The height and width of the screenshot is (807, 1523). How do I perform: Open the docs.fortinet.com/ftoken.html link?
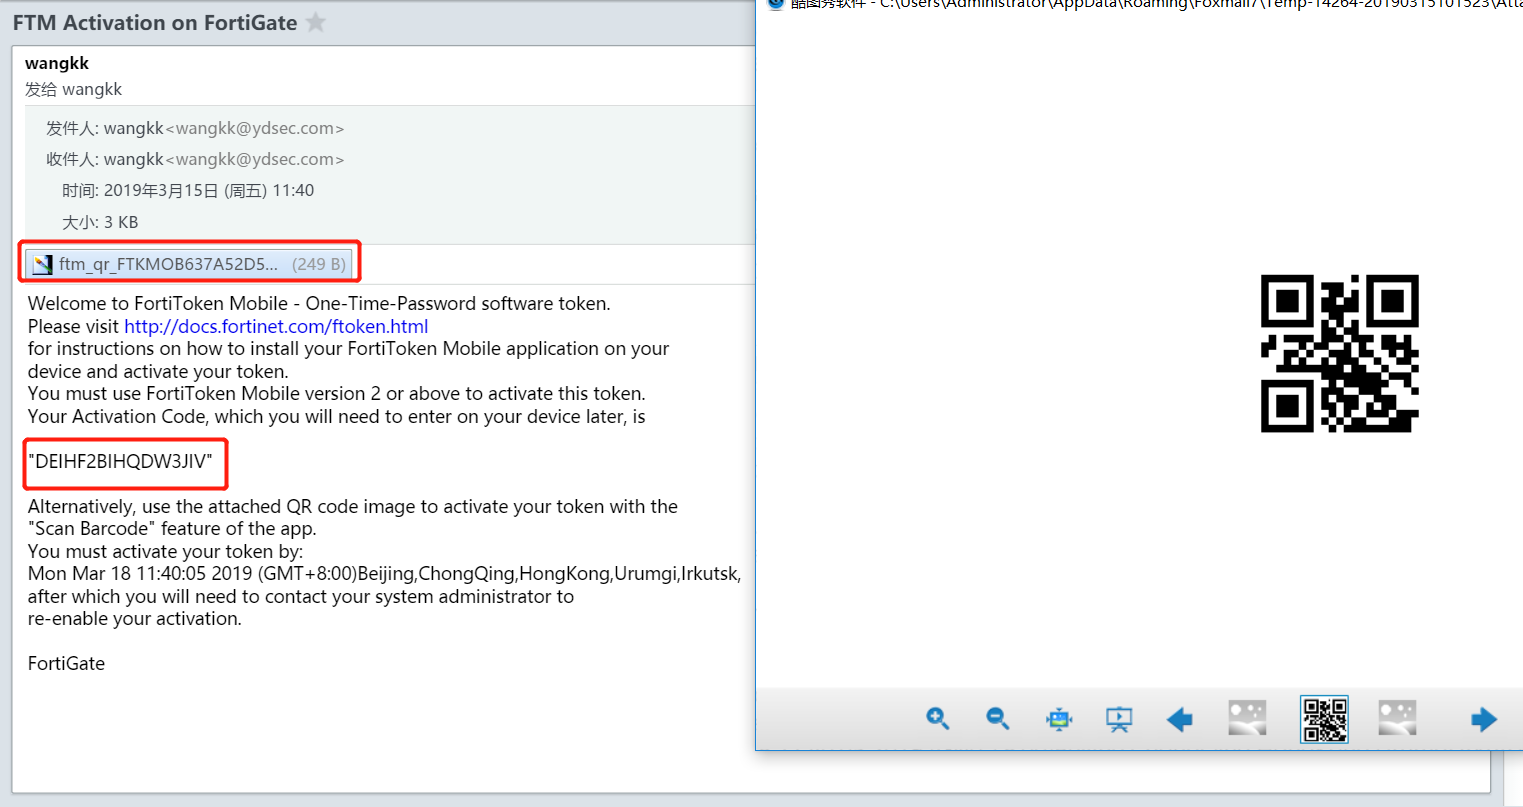[276, 326]
